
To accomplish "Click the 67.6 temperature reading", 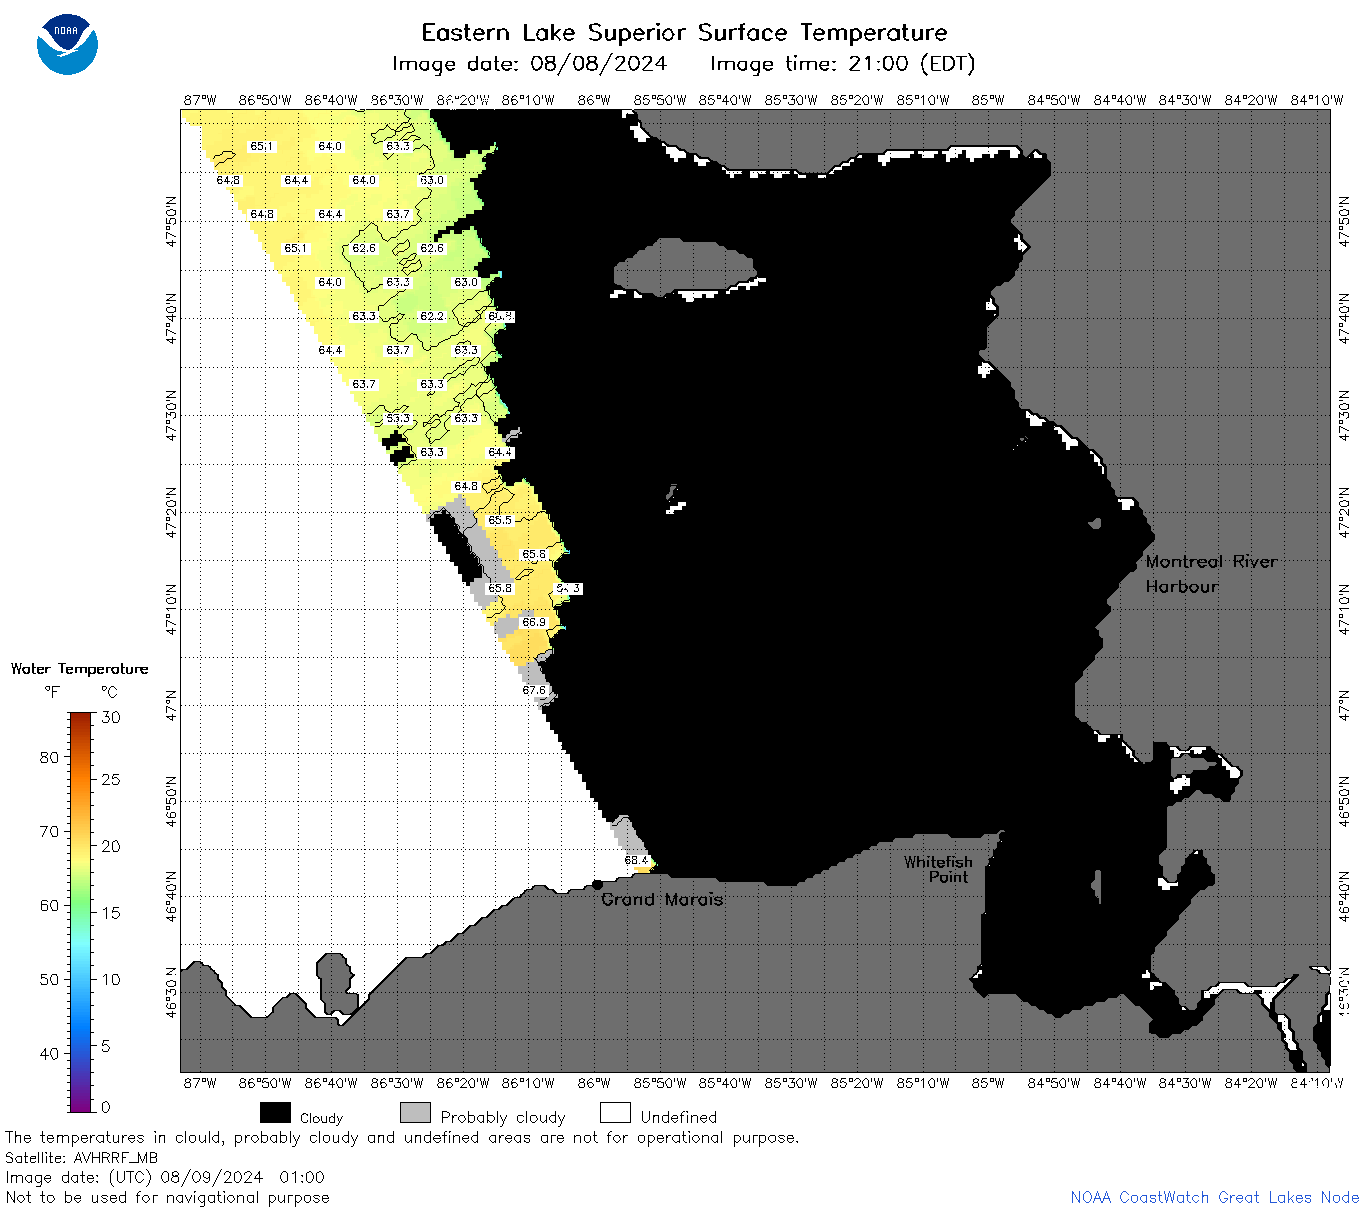I will 534,690.
